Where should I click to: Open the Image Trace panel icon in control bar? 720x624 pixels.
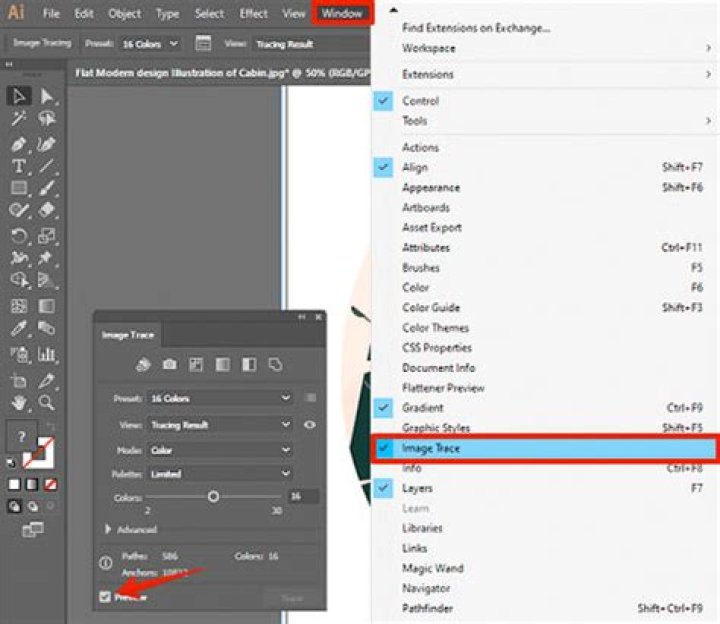[x=203, y=44]
